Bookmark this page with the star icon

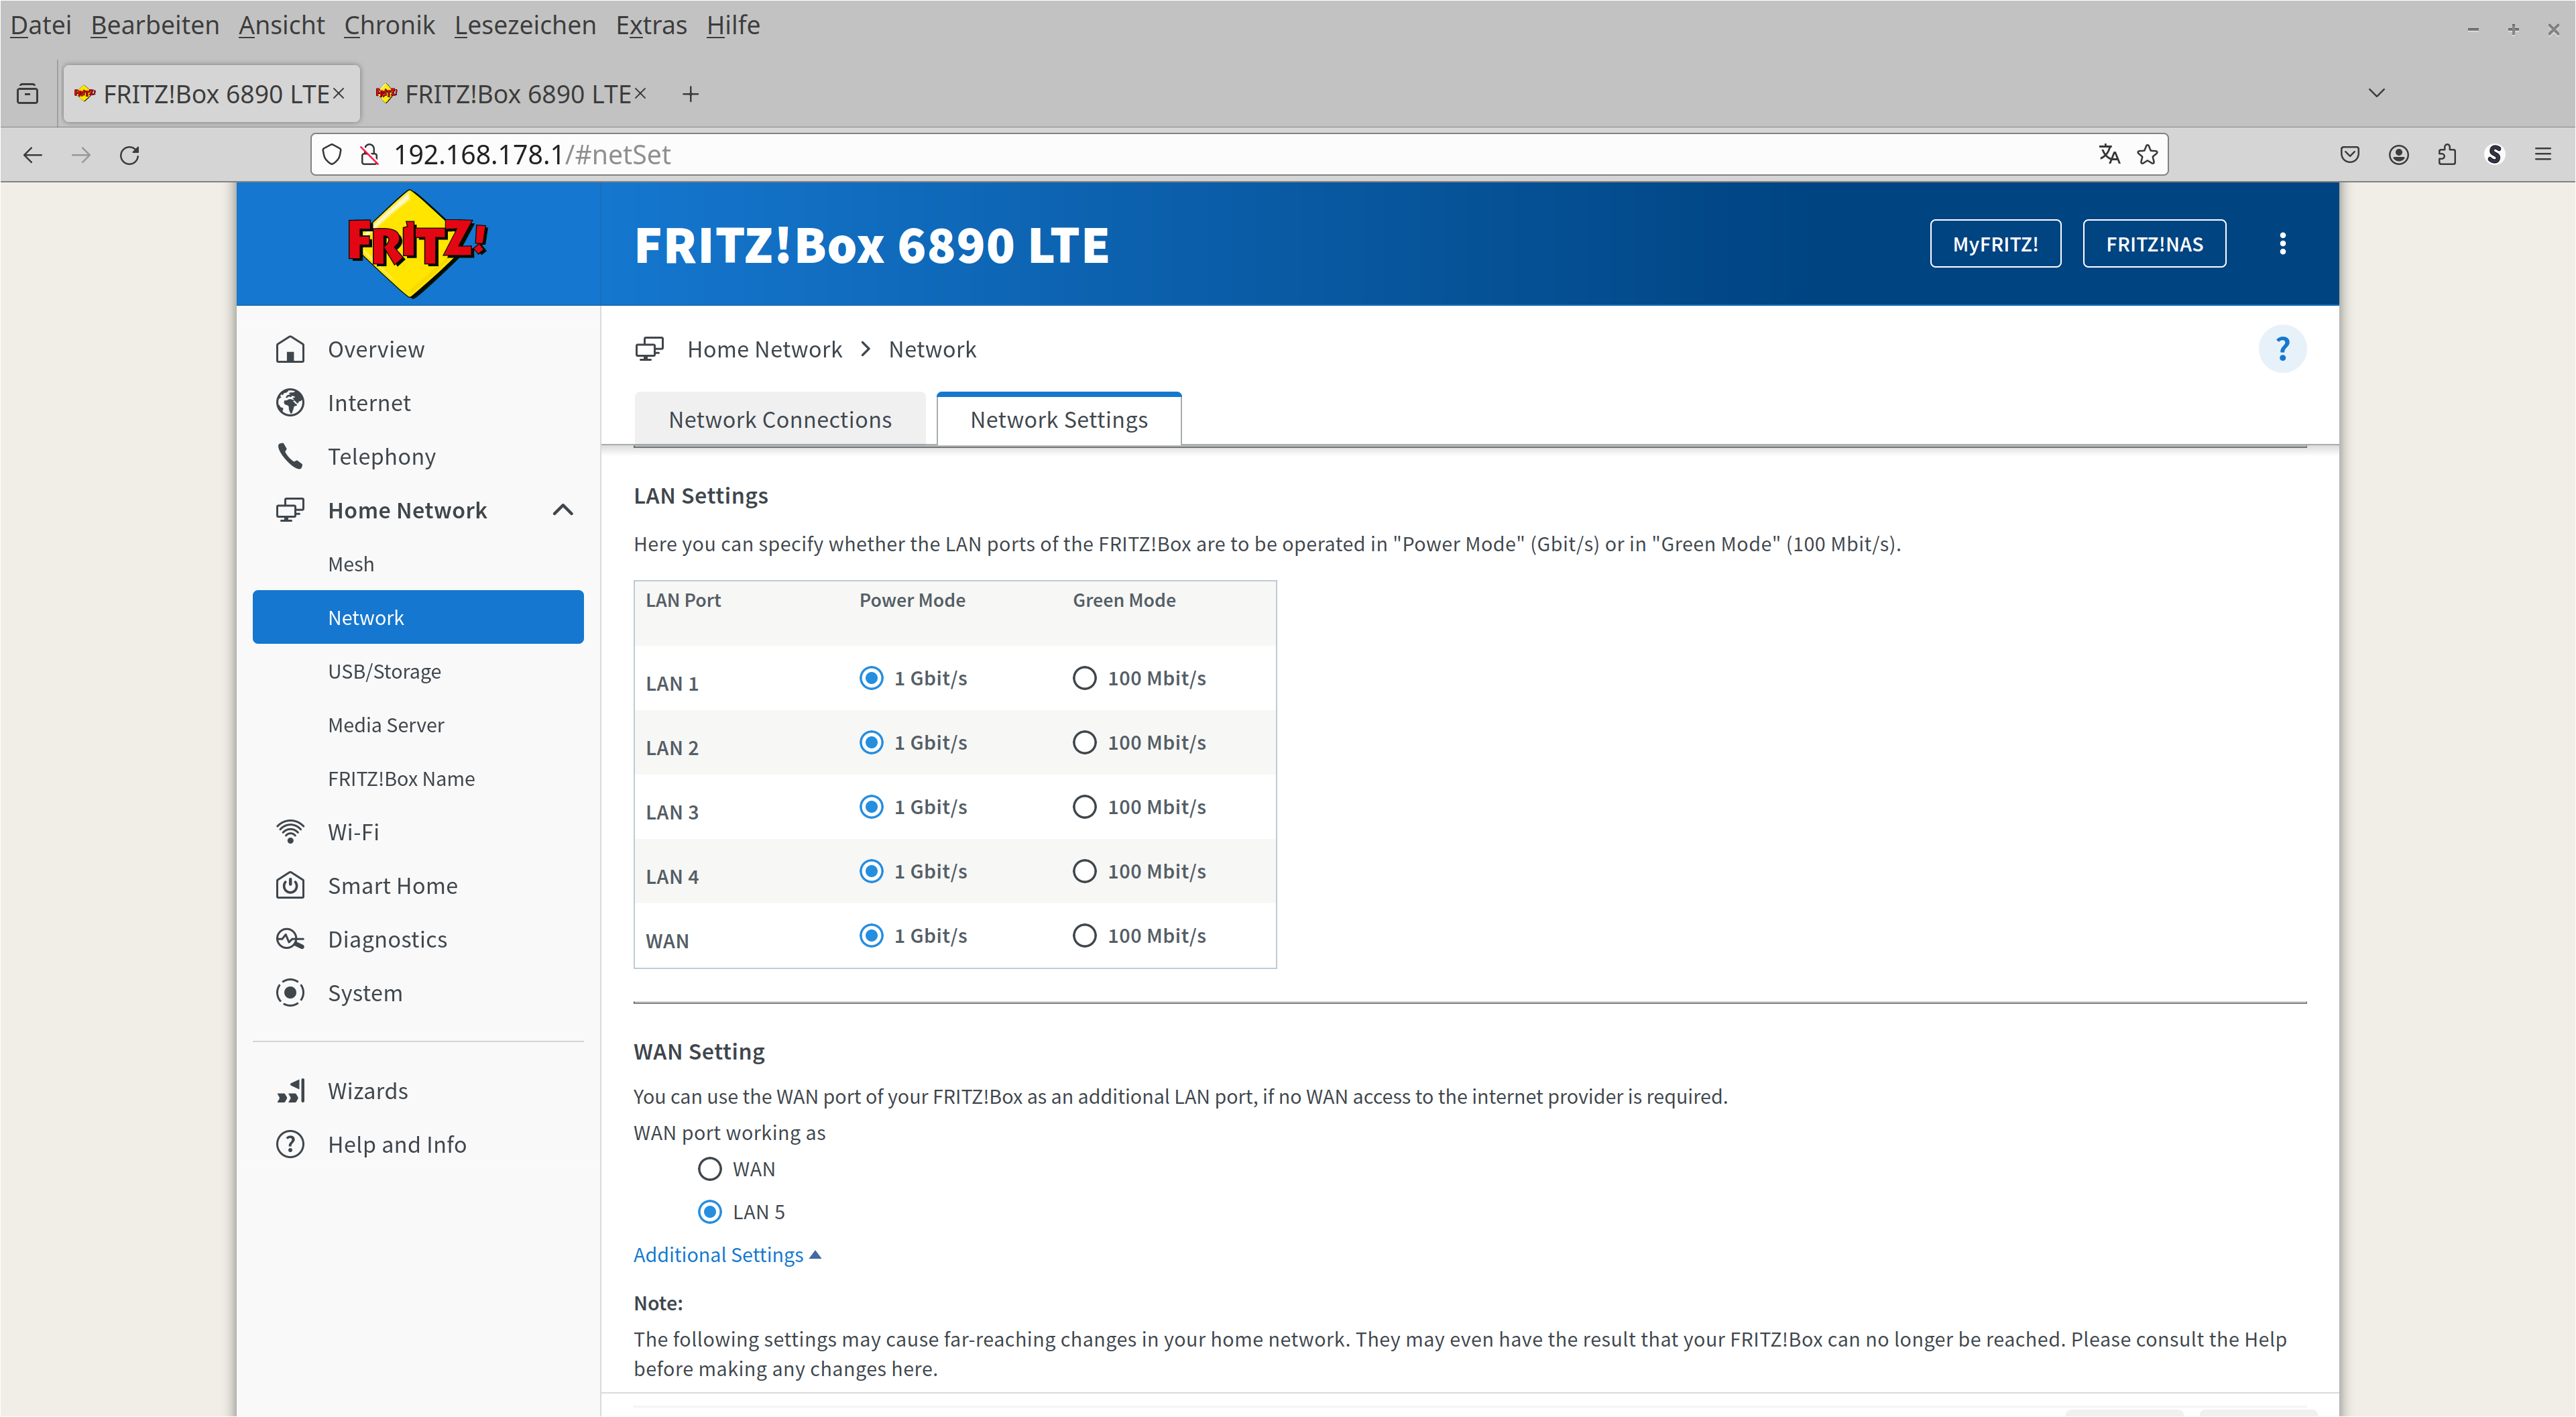tap(2147, 155)
